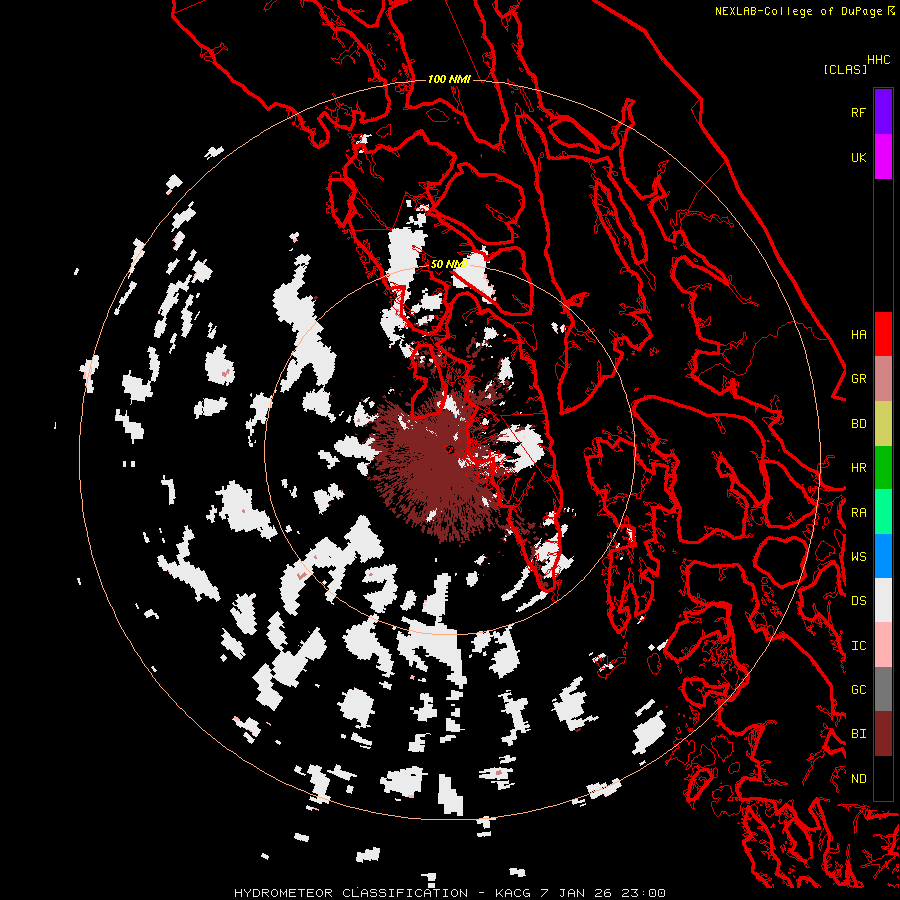Click the UK magenta legend swatch
900x900 pixels.
883,156
